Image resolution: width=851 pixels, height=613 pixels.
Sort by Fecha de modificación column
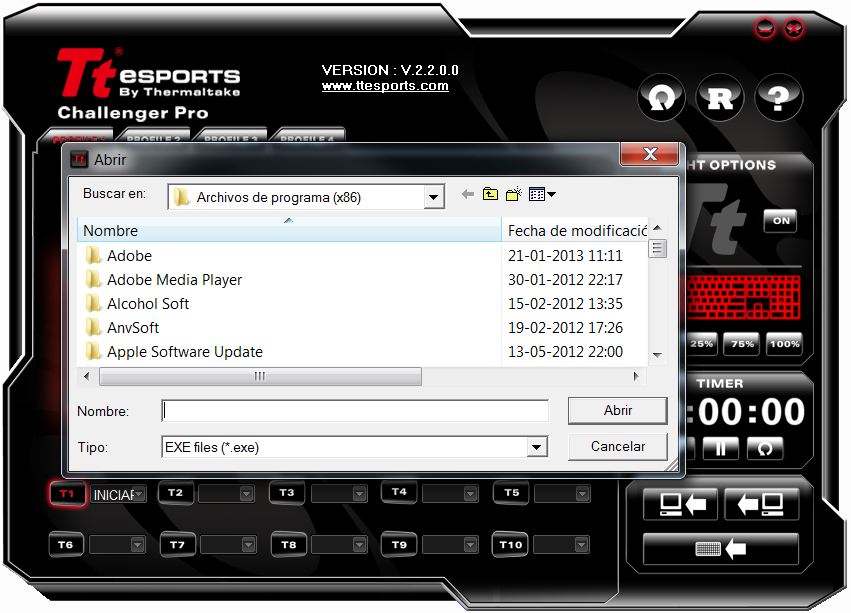[575, 230]
